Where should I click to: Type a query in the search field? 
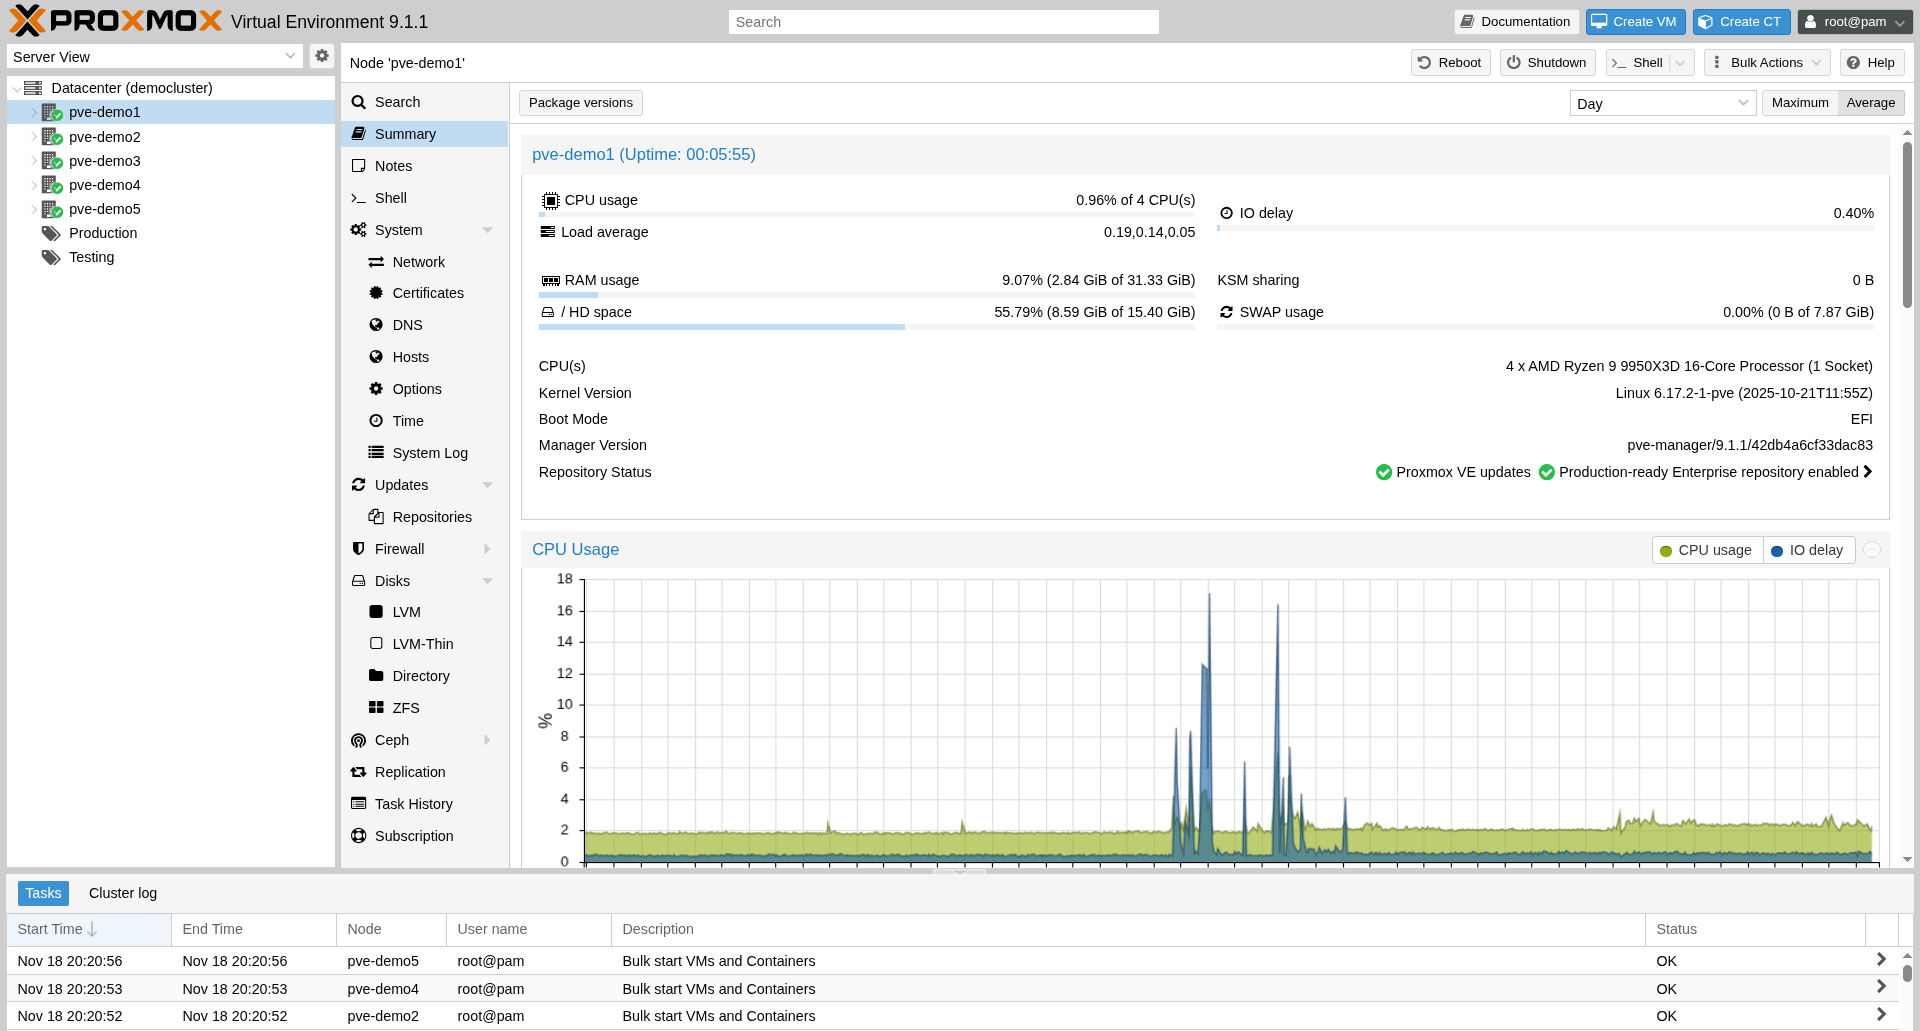point(941,21)
